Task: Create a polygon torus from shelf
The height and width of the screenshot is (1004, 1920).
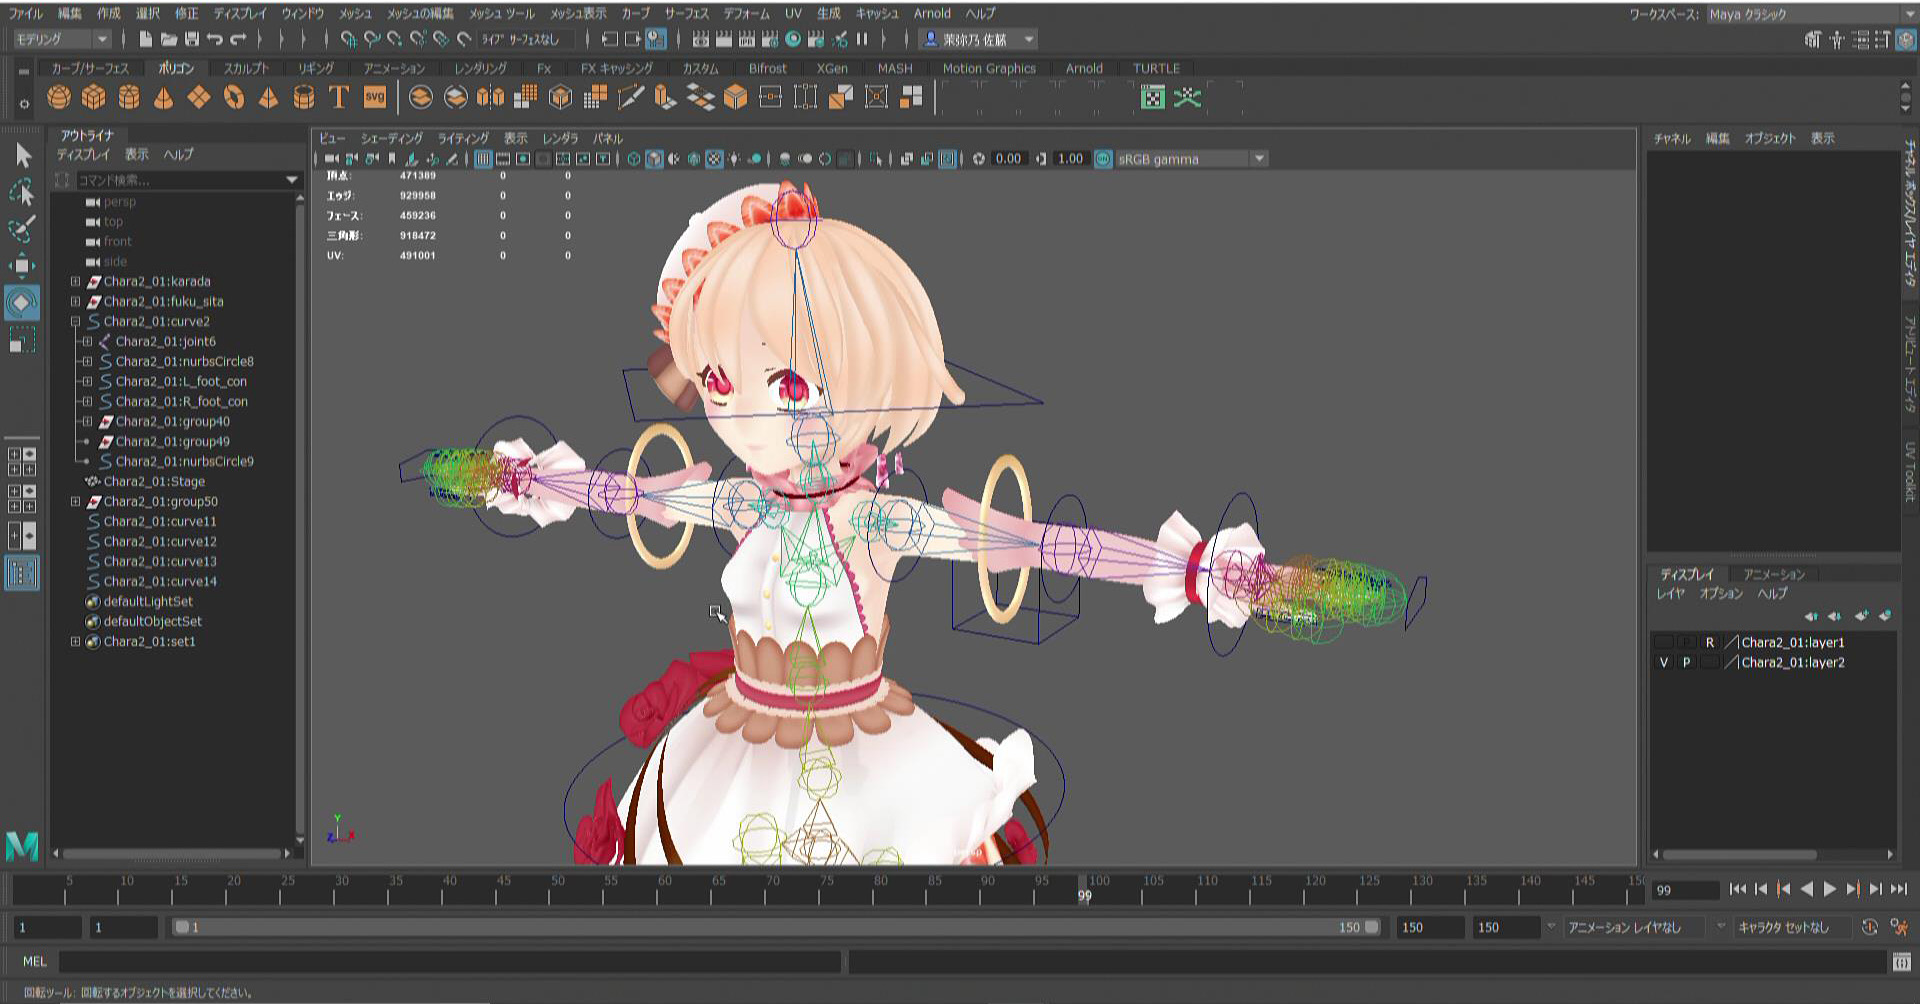Action: pyautogui.click(x=234, y=97)
